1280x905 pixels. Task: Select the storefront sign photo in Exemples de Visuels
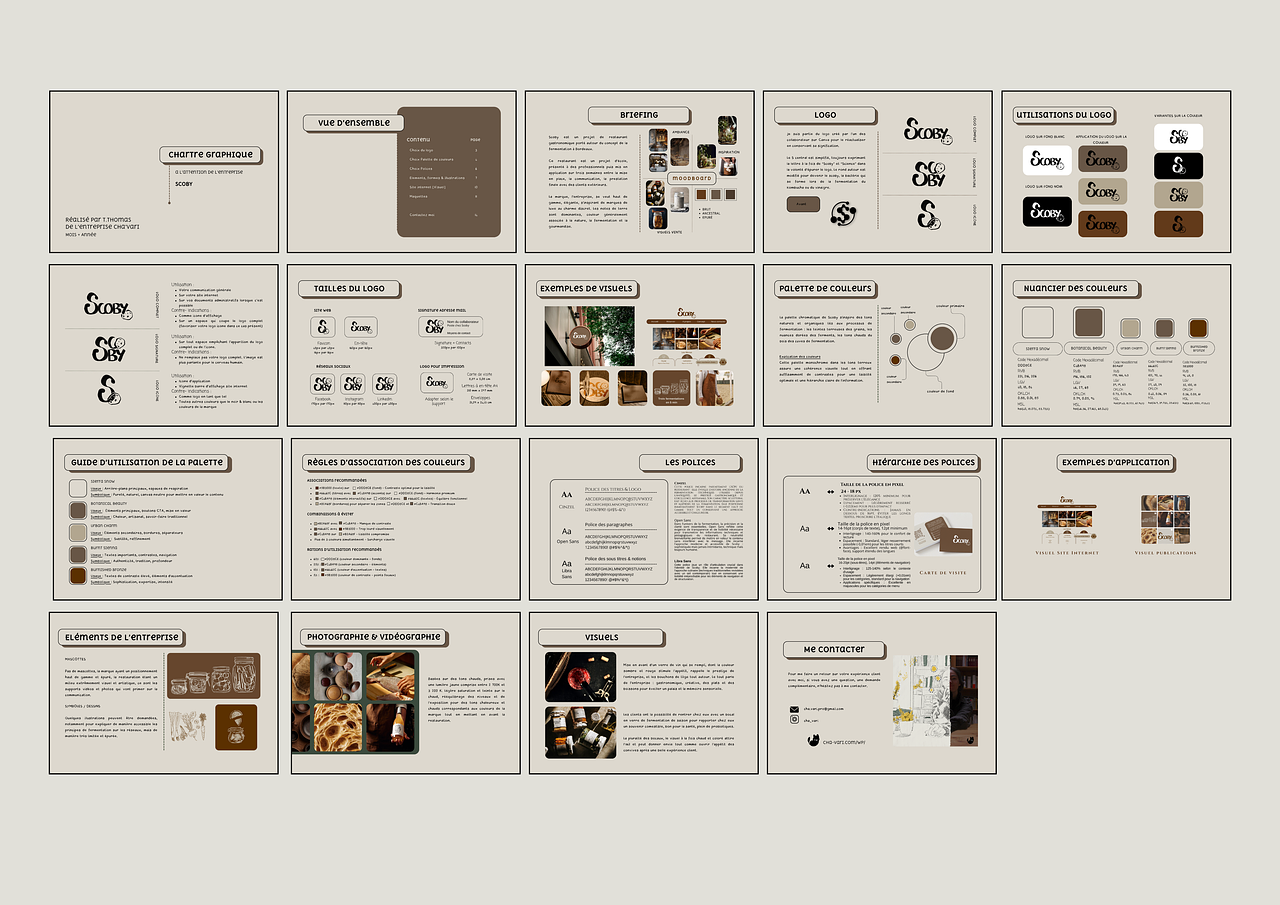click(589, 336)
